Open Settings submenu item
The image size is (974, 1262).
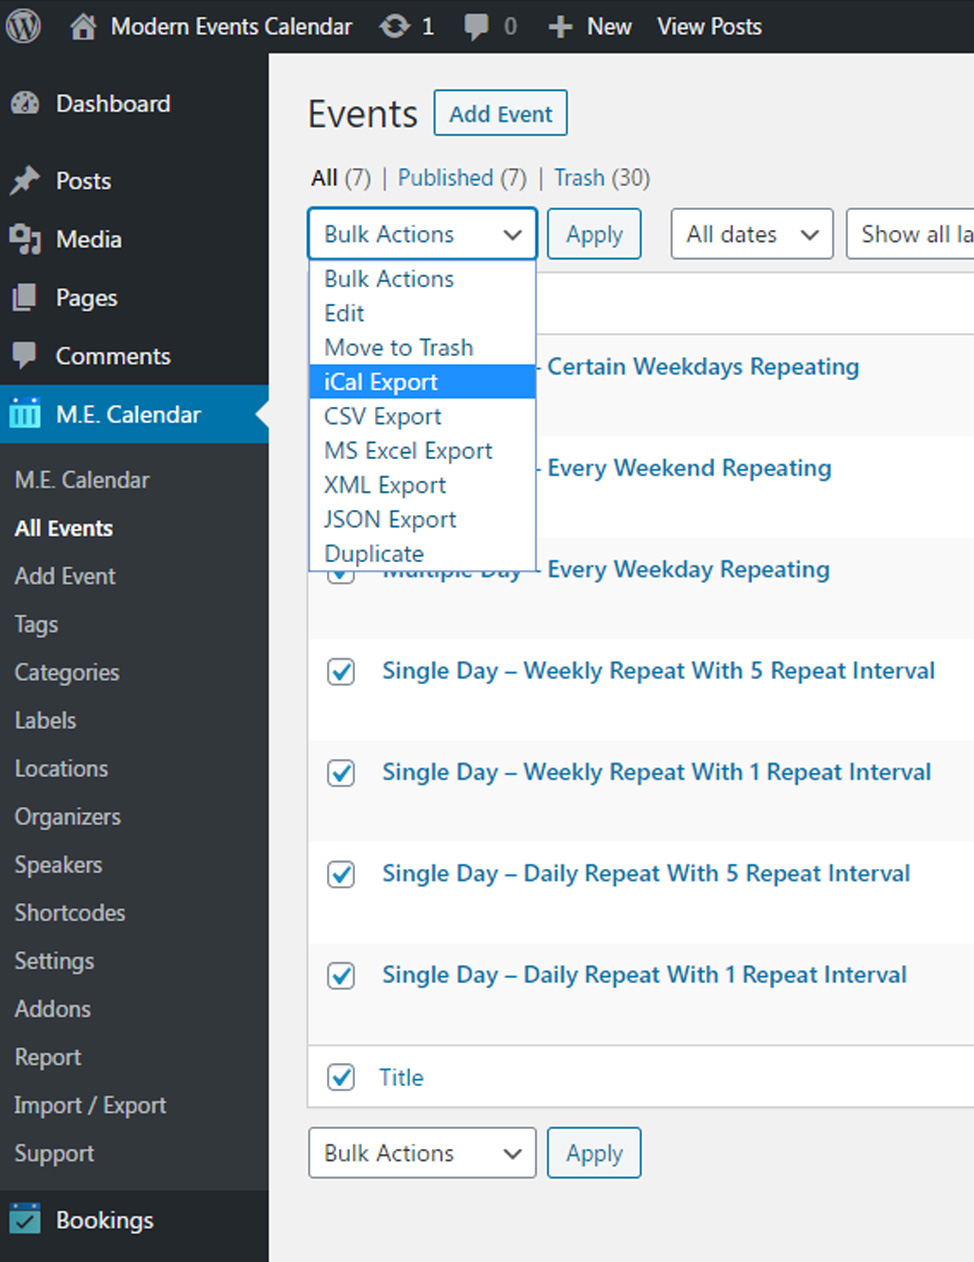tap(54, 961)
